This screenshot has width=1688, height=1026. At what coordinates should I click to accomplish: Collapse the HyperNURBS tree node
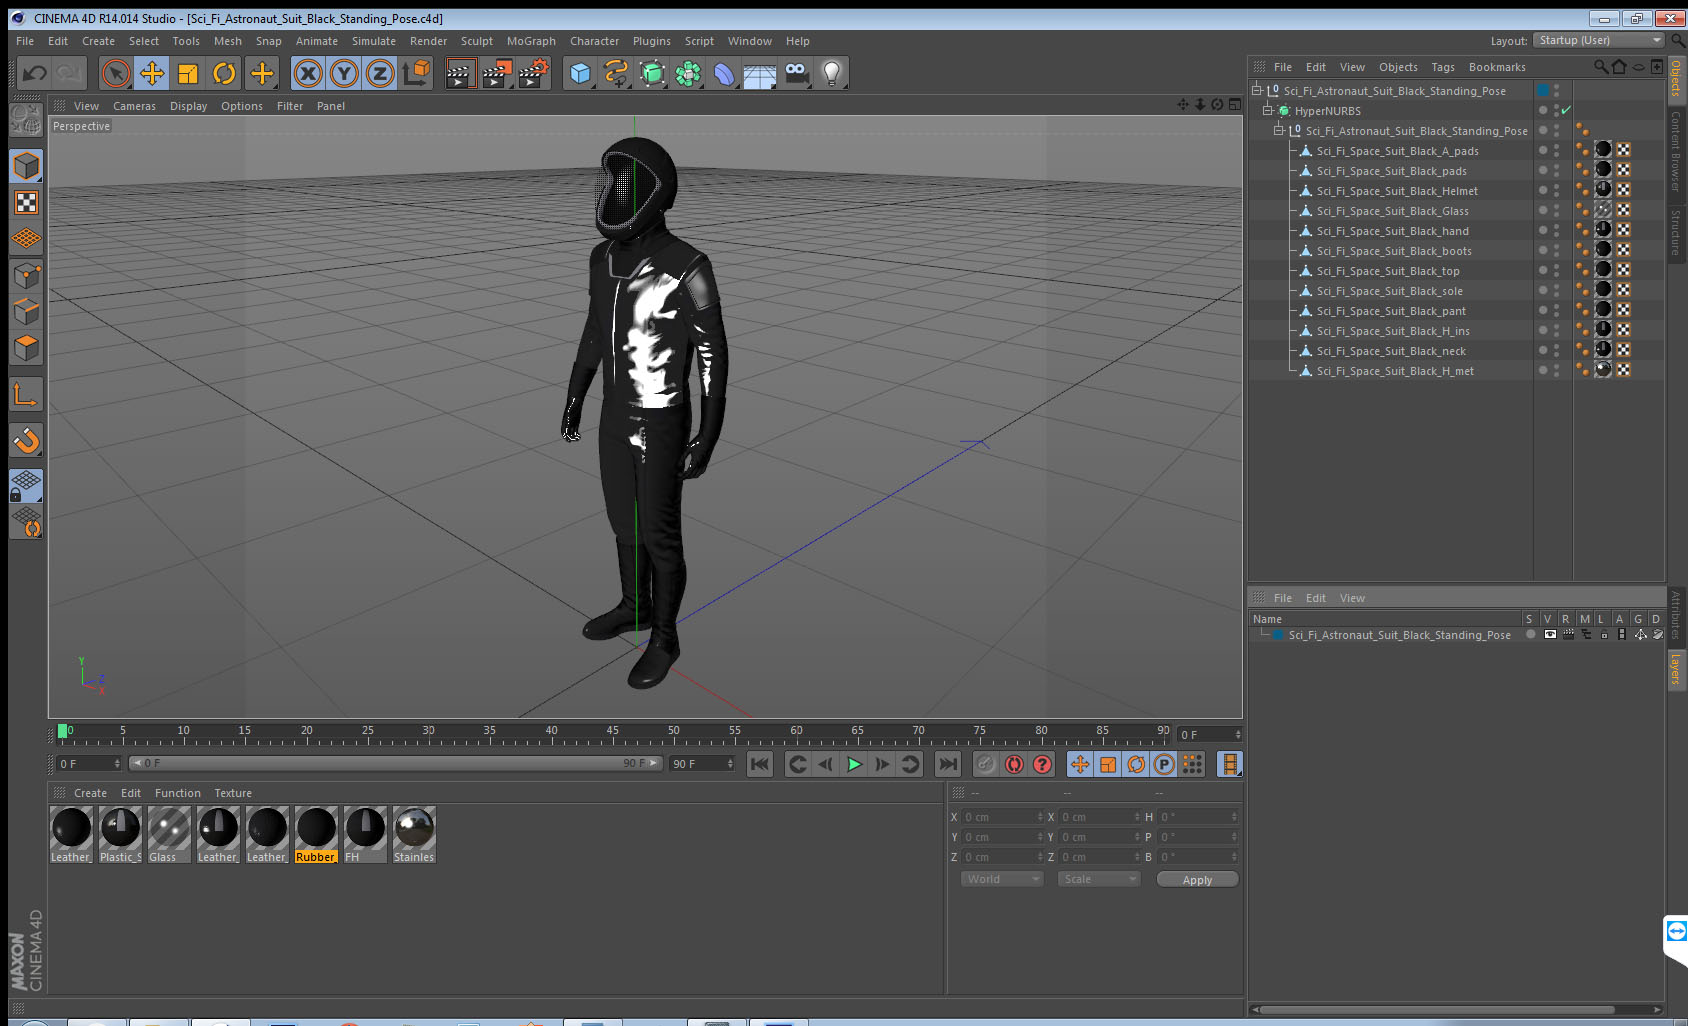click(1268, 110)
